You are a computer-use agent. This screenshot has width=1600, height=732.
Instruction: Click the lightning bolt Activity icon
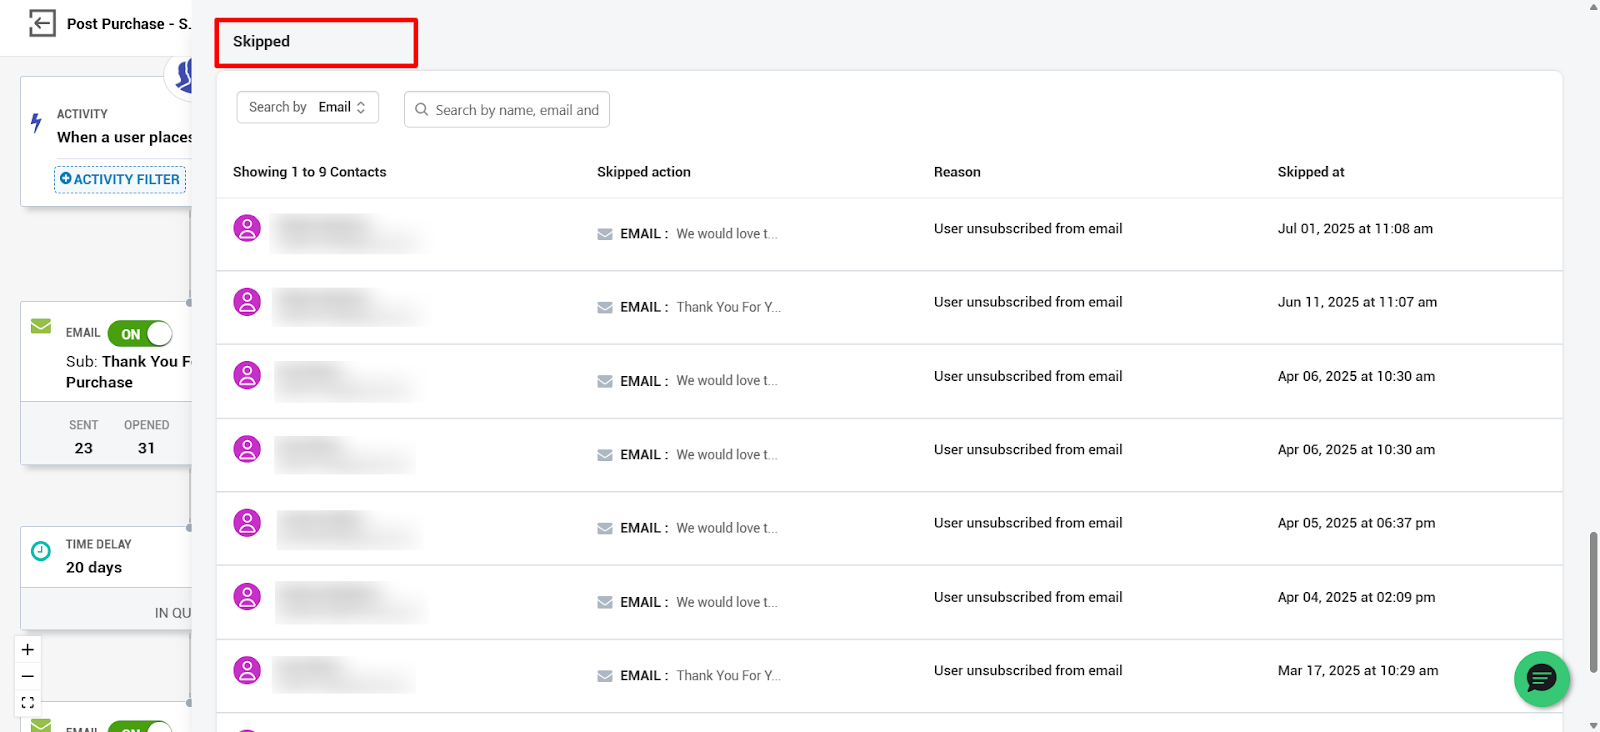click(x=36, y=124)
